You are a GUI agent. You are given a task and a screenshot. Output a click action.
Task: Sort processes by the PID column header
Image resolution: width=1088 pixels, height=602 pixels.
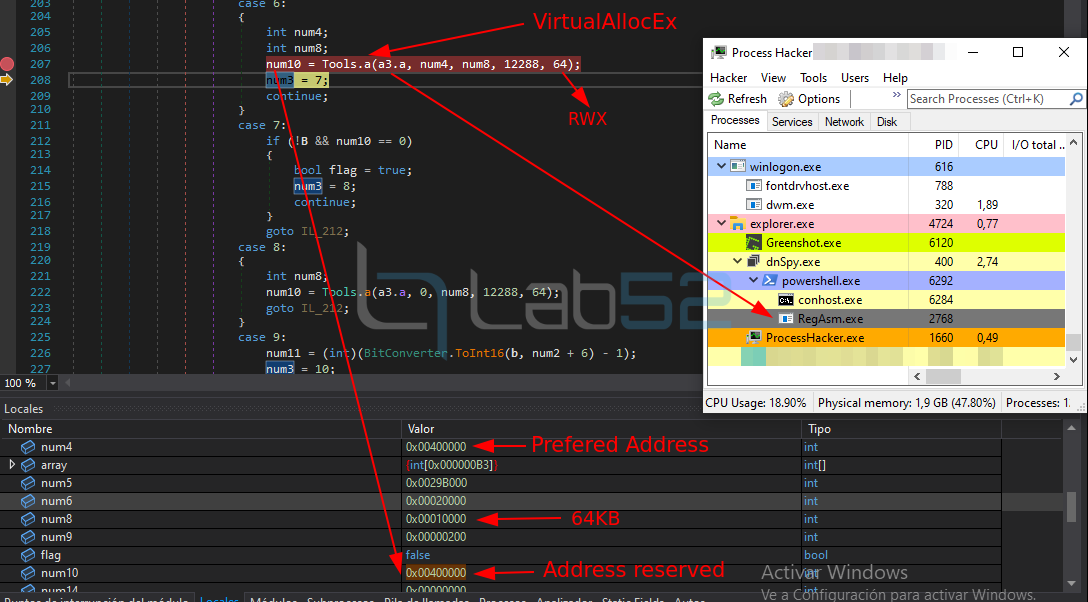pyautogui.click(x=943, y=144)
